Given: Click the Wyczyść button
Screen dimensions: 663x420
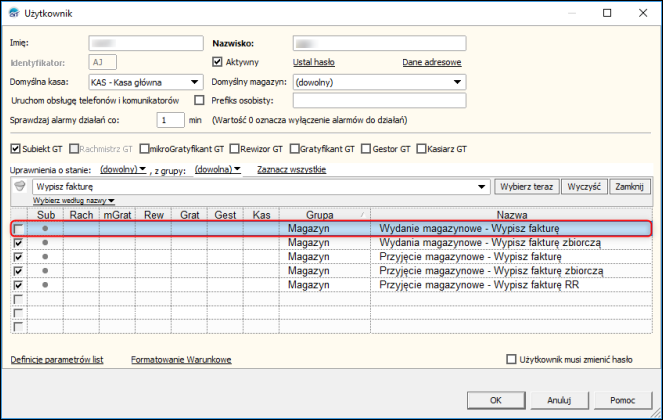Looking at the screenshot, I should click(583, 186).
